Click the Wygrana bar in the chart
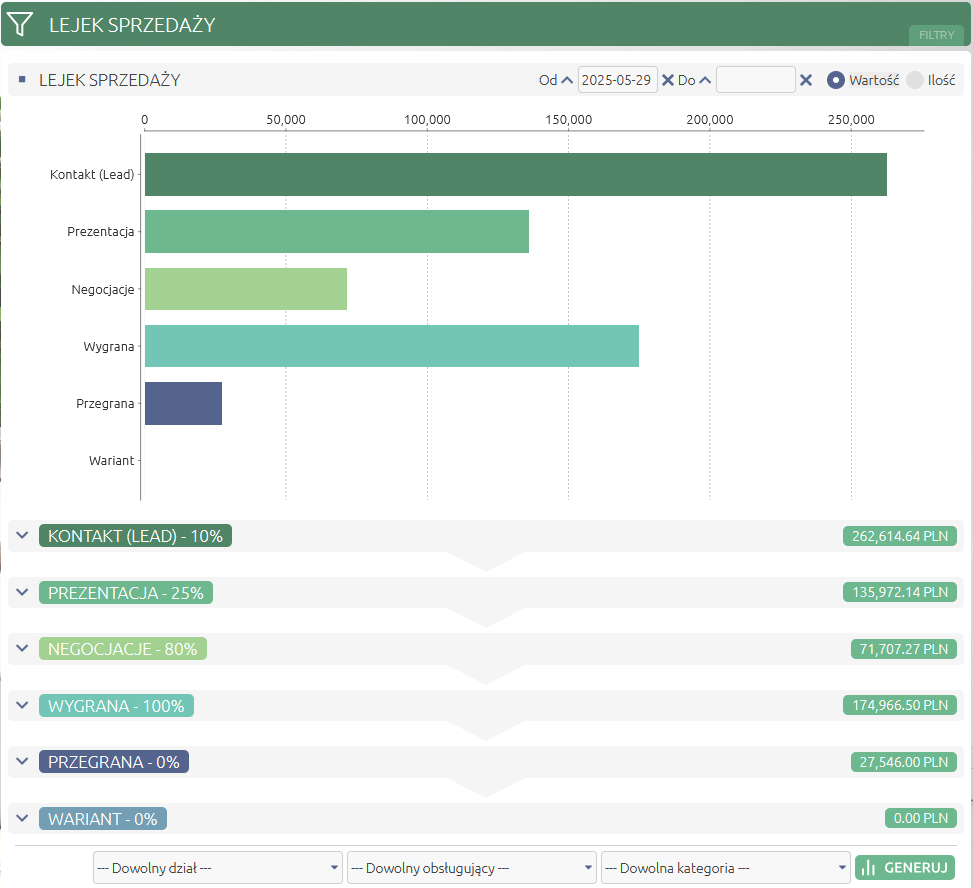Viewport: 973px width, 888px height. (x=392, y=346)
